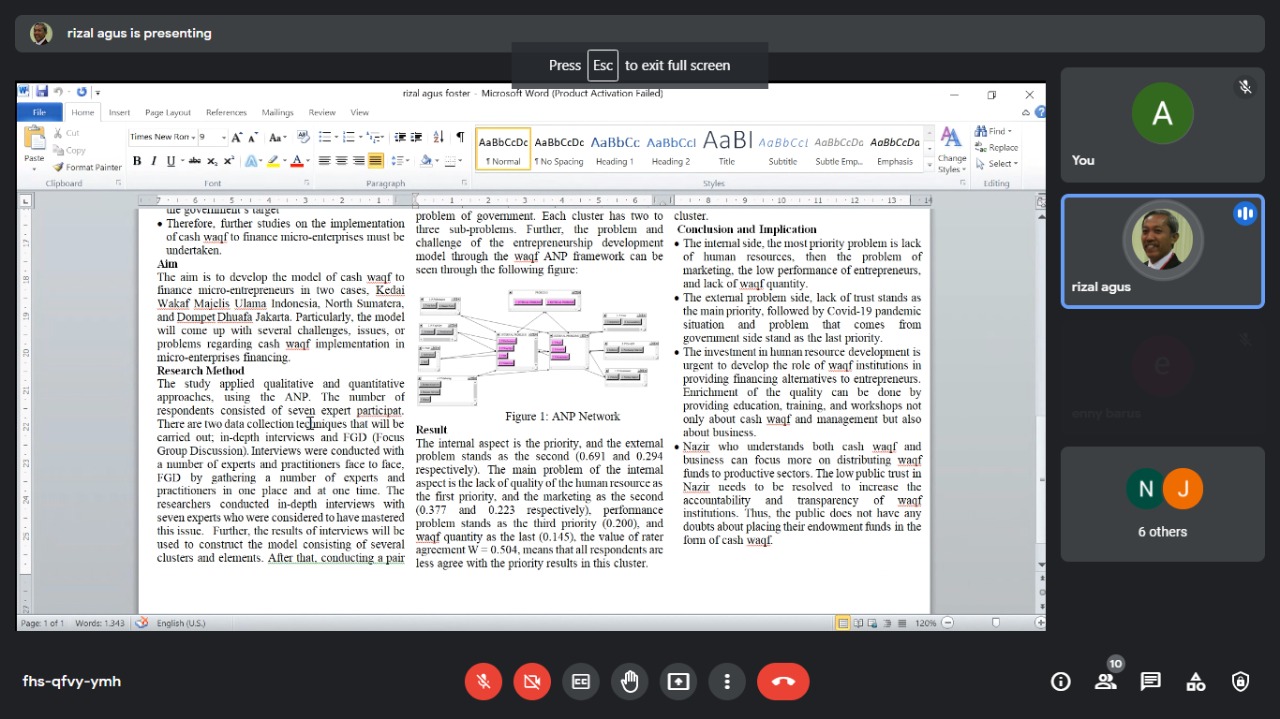Click the Grow Font icon in Word

(x=236, y=137)
